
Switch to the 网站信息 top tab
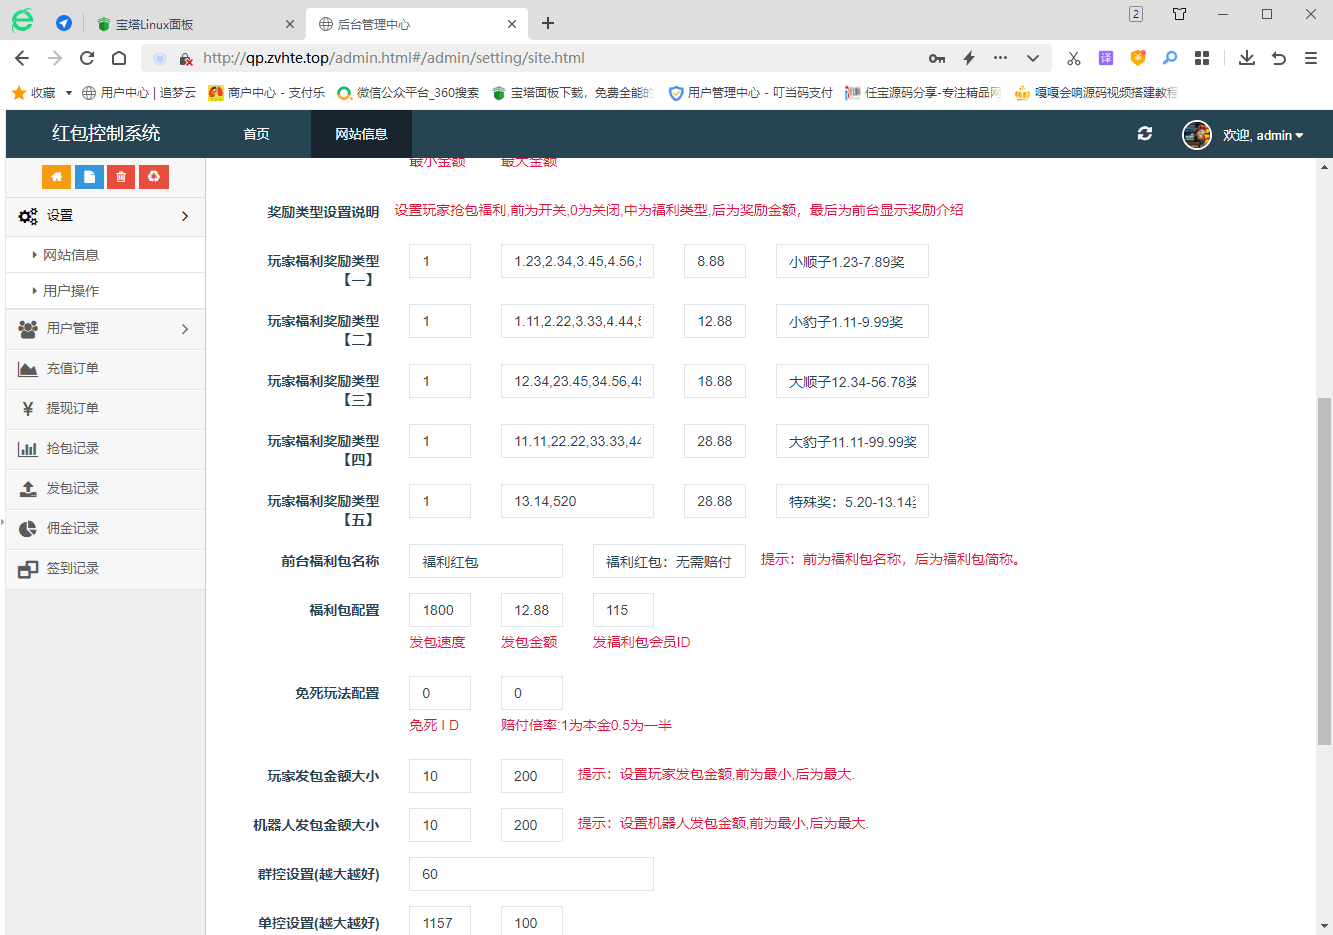pos(361,134)
